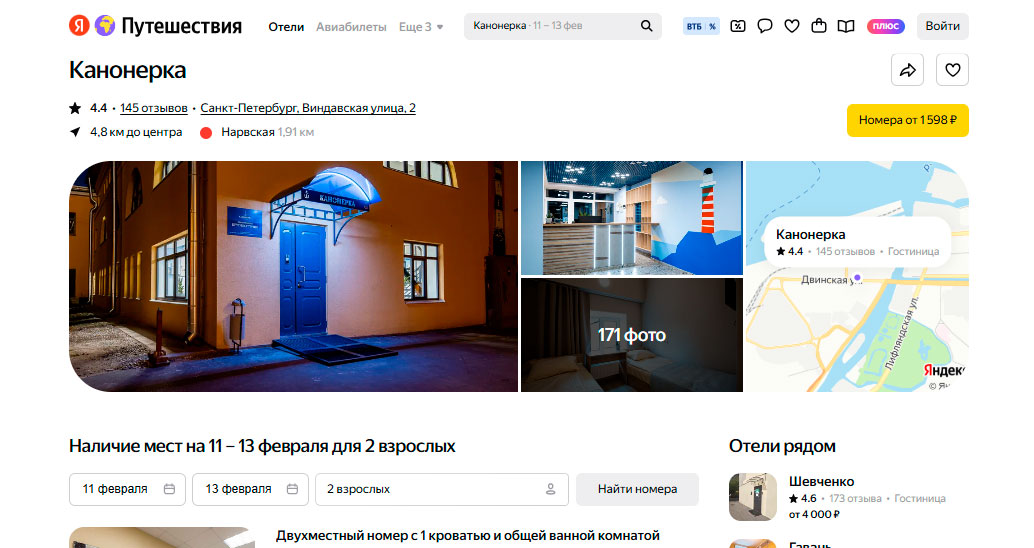Click the Путешествия globe logo icon
This screenshot has width=1034, height=548.
pos(105,26)
